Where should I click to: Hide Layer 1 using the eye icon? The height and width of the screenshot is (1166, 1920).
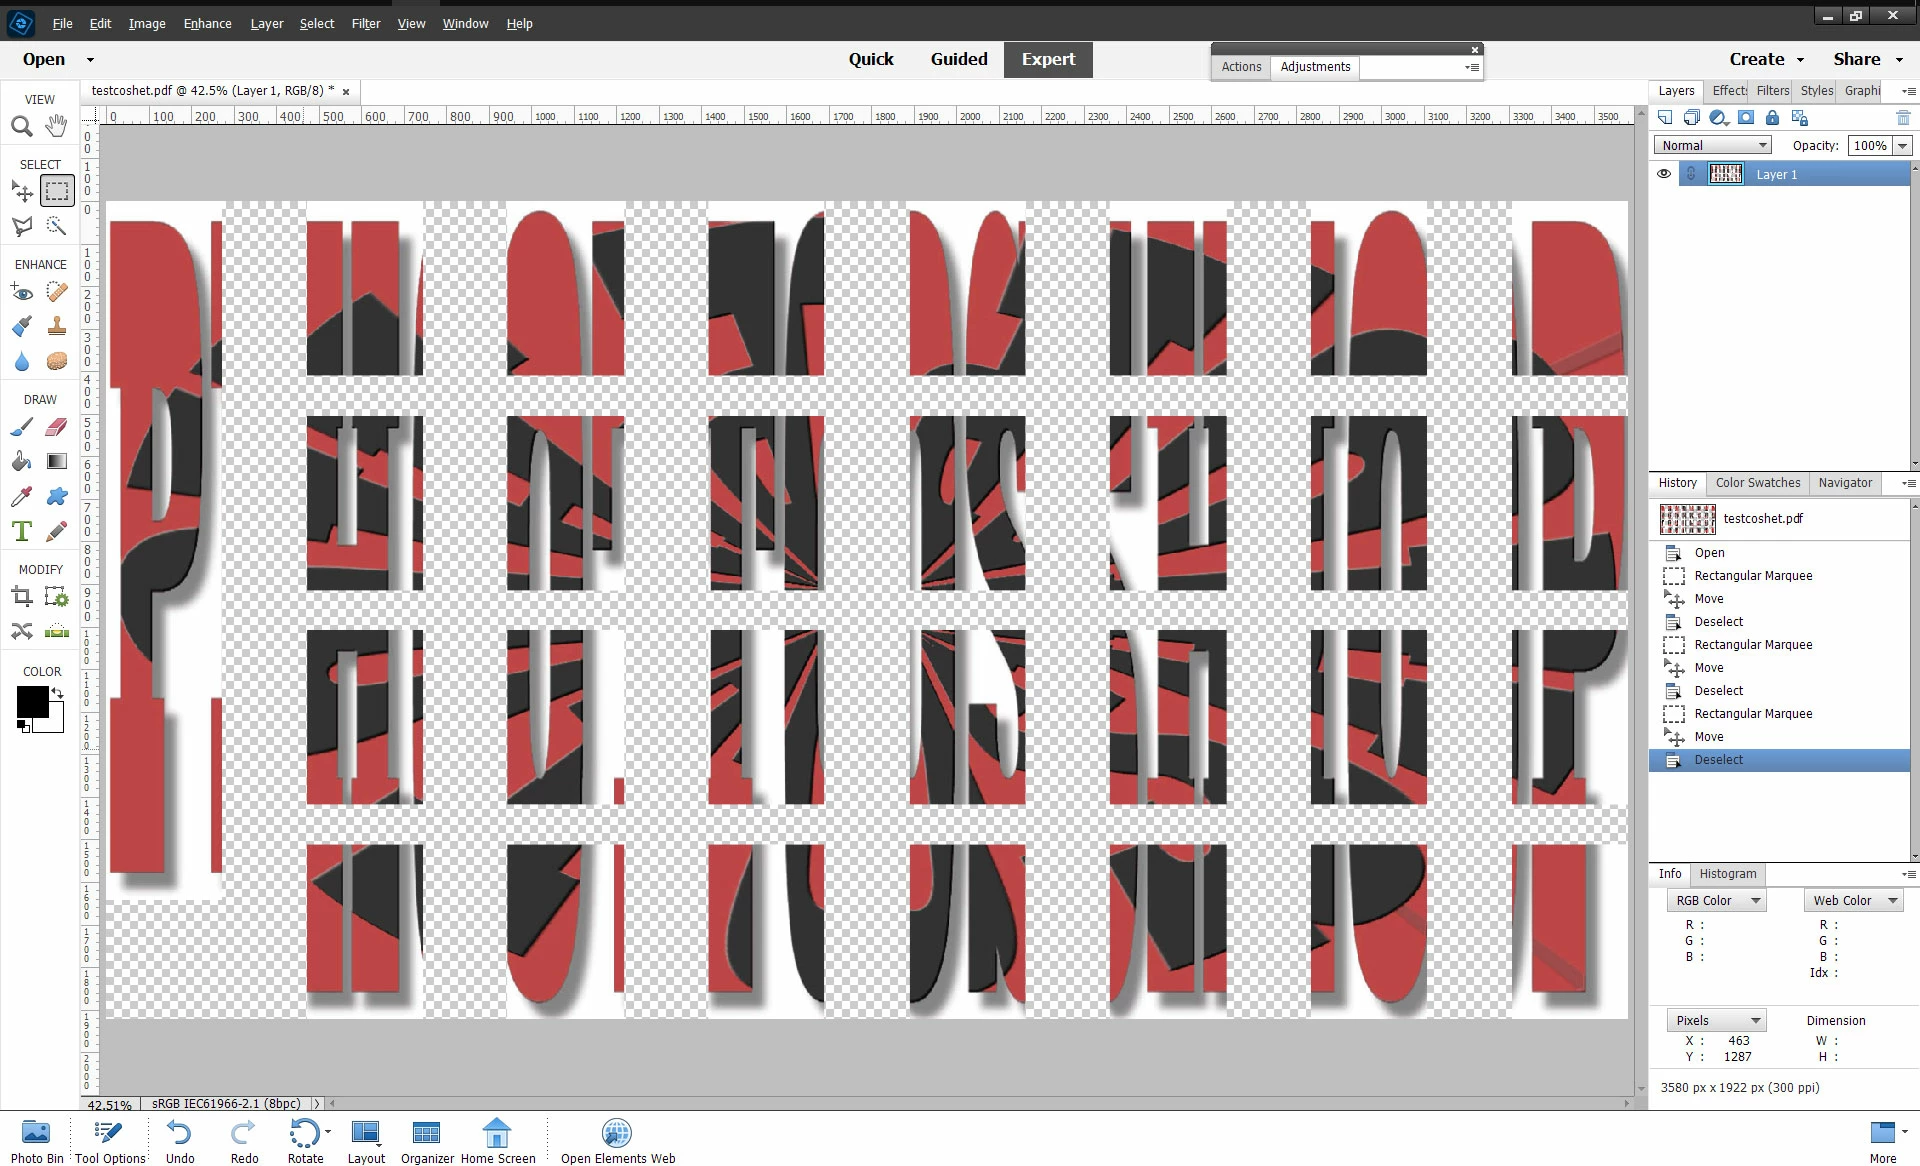click(x=1664, y=174)
